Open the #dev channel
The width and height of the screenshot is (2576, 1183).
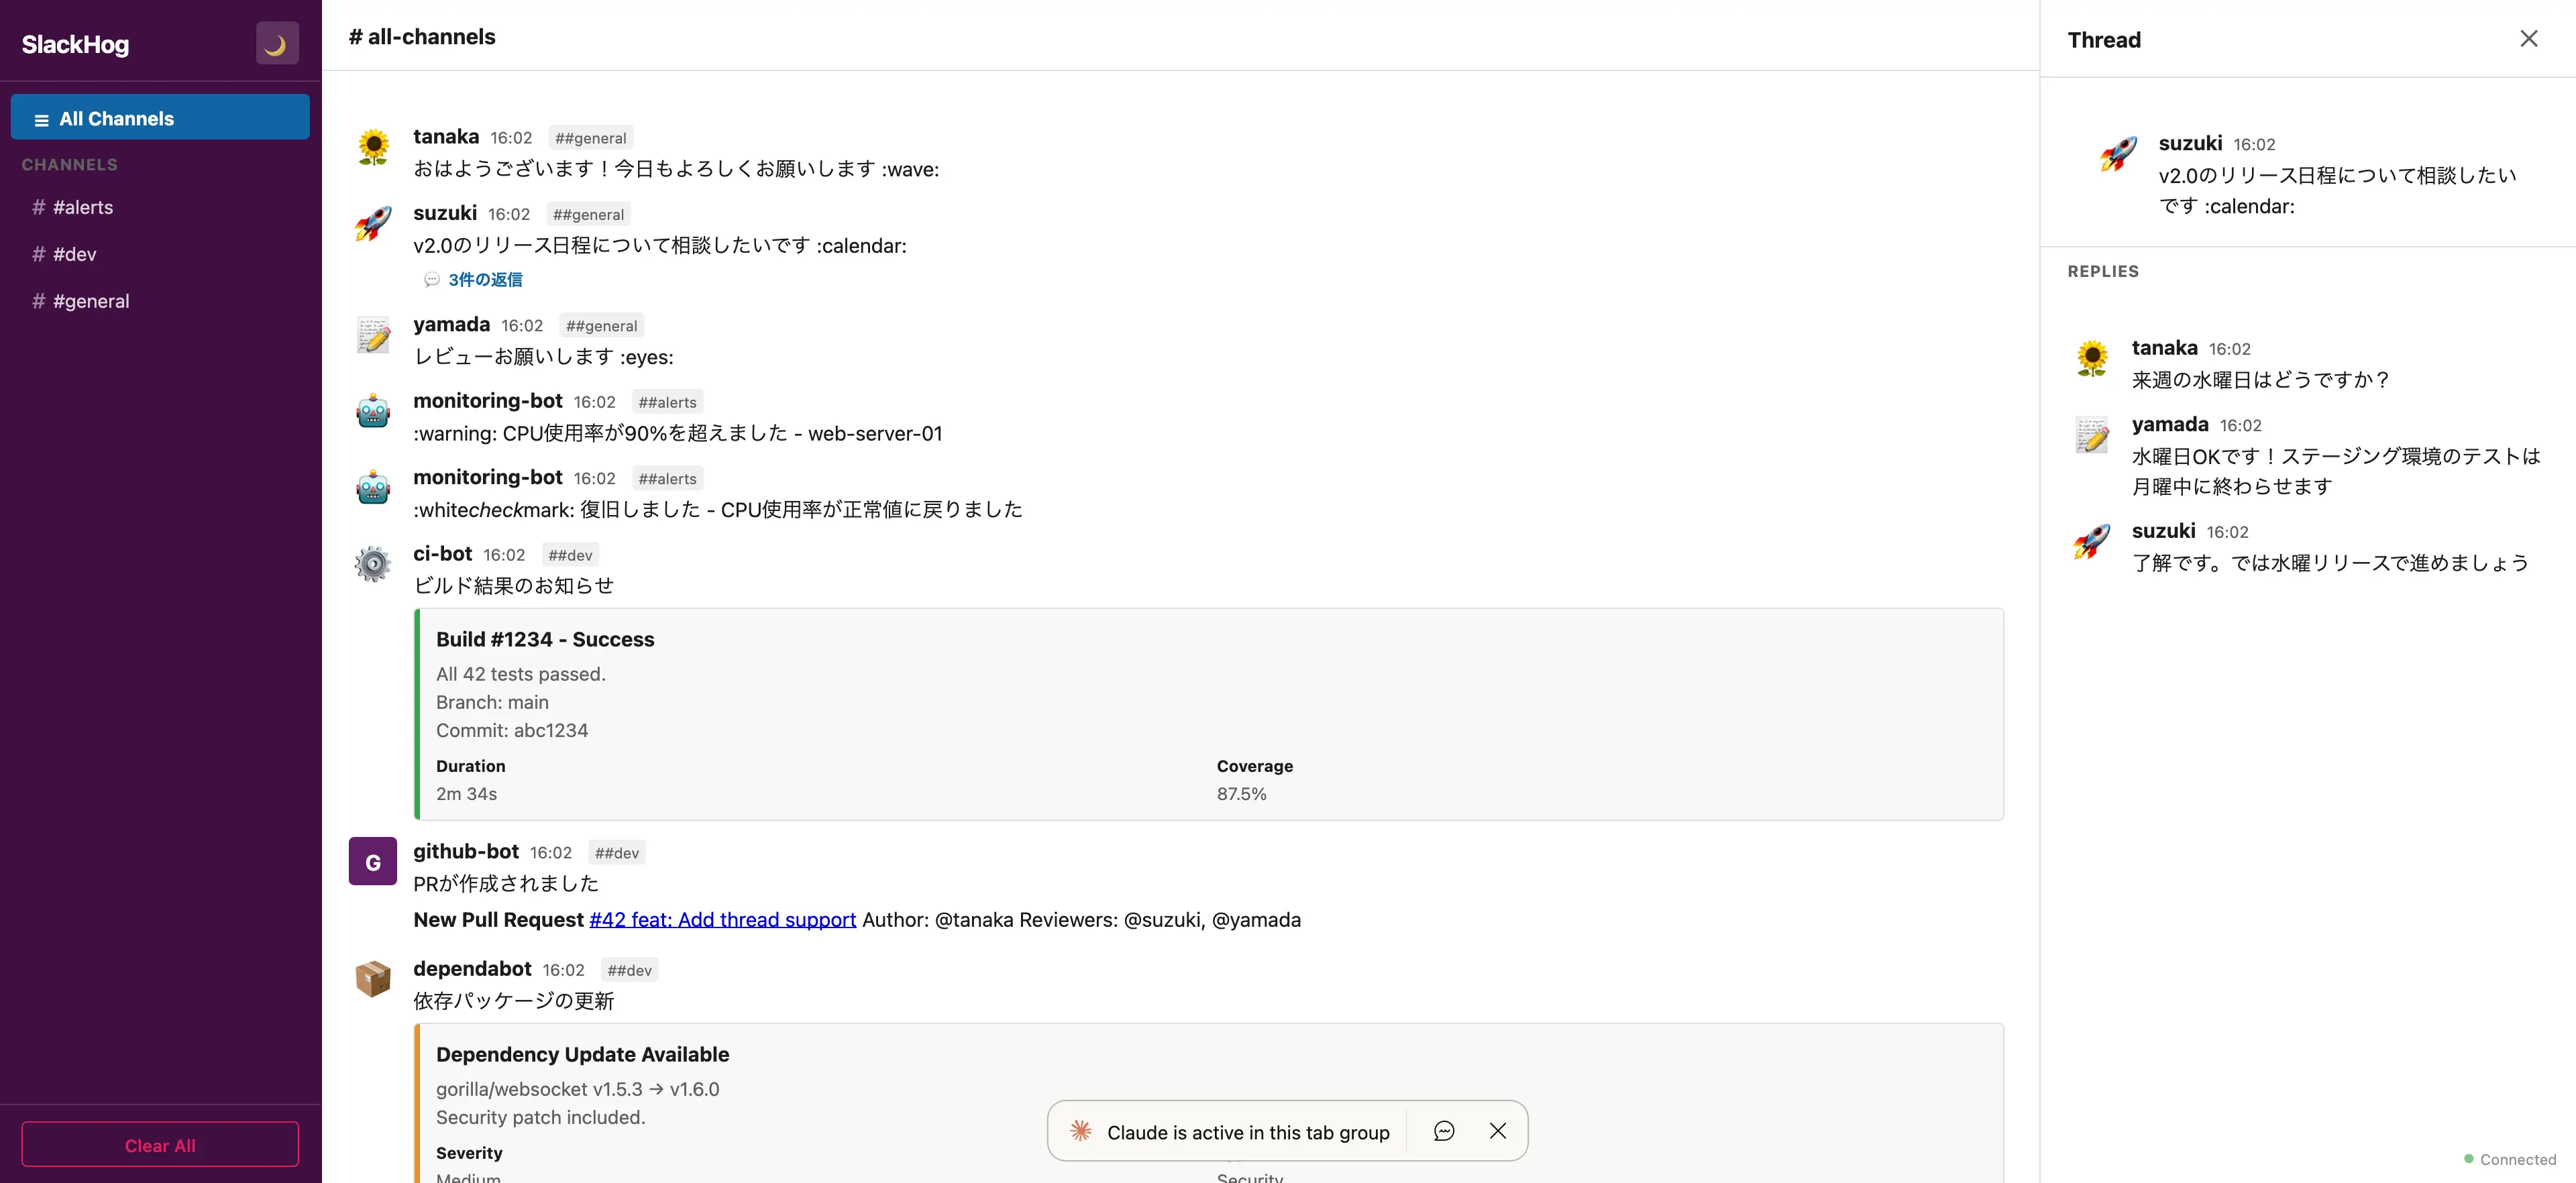tap(74, 254)
